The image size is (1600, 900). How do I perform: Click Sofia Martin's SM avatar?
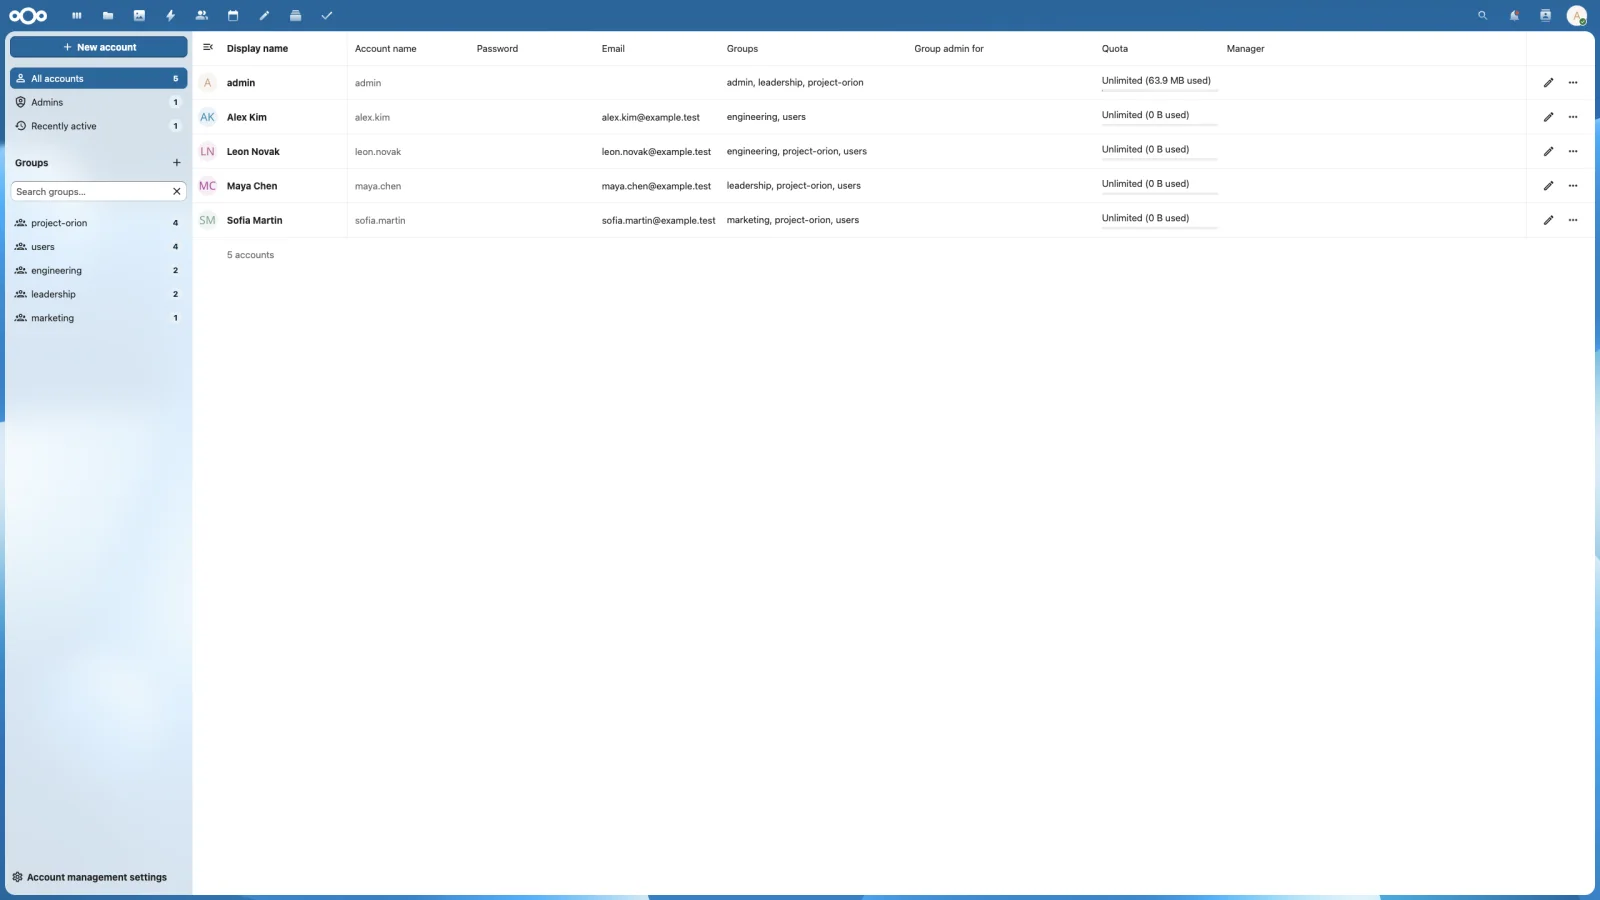click(208, 220)
